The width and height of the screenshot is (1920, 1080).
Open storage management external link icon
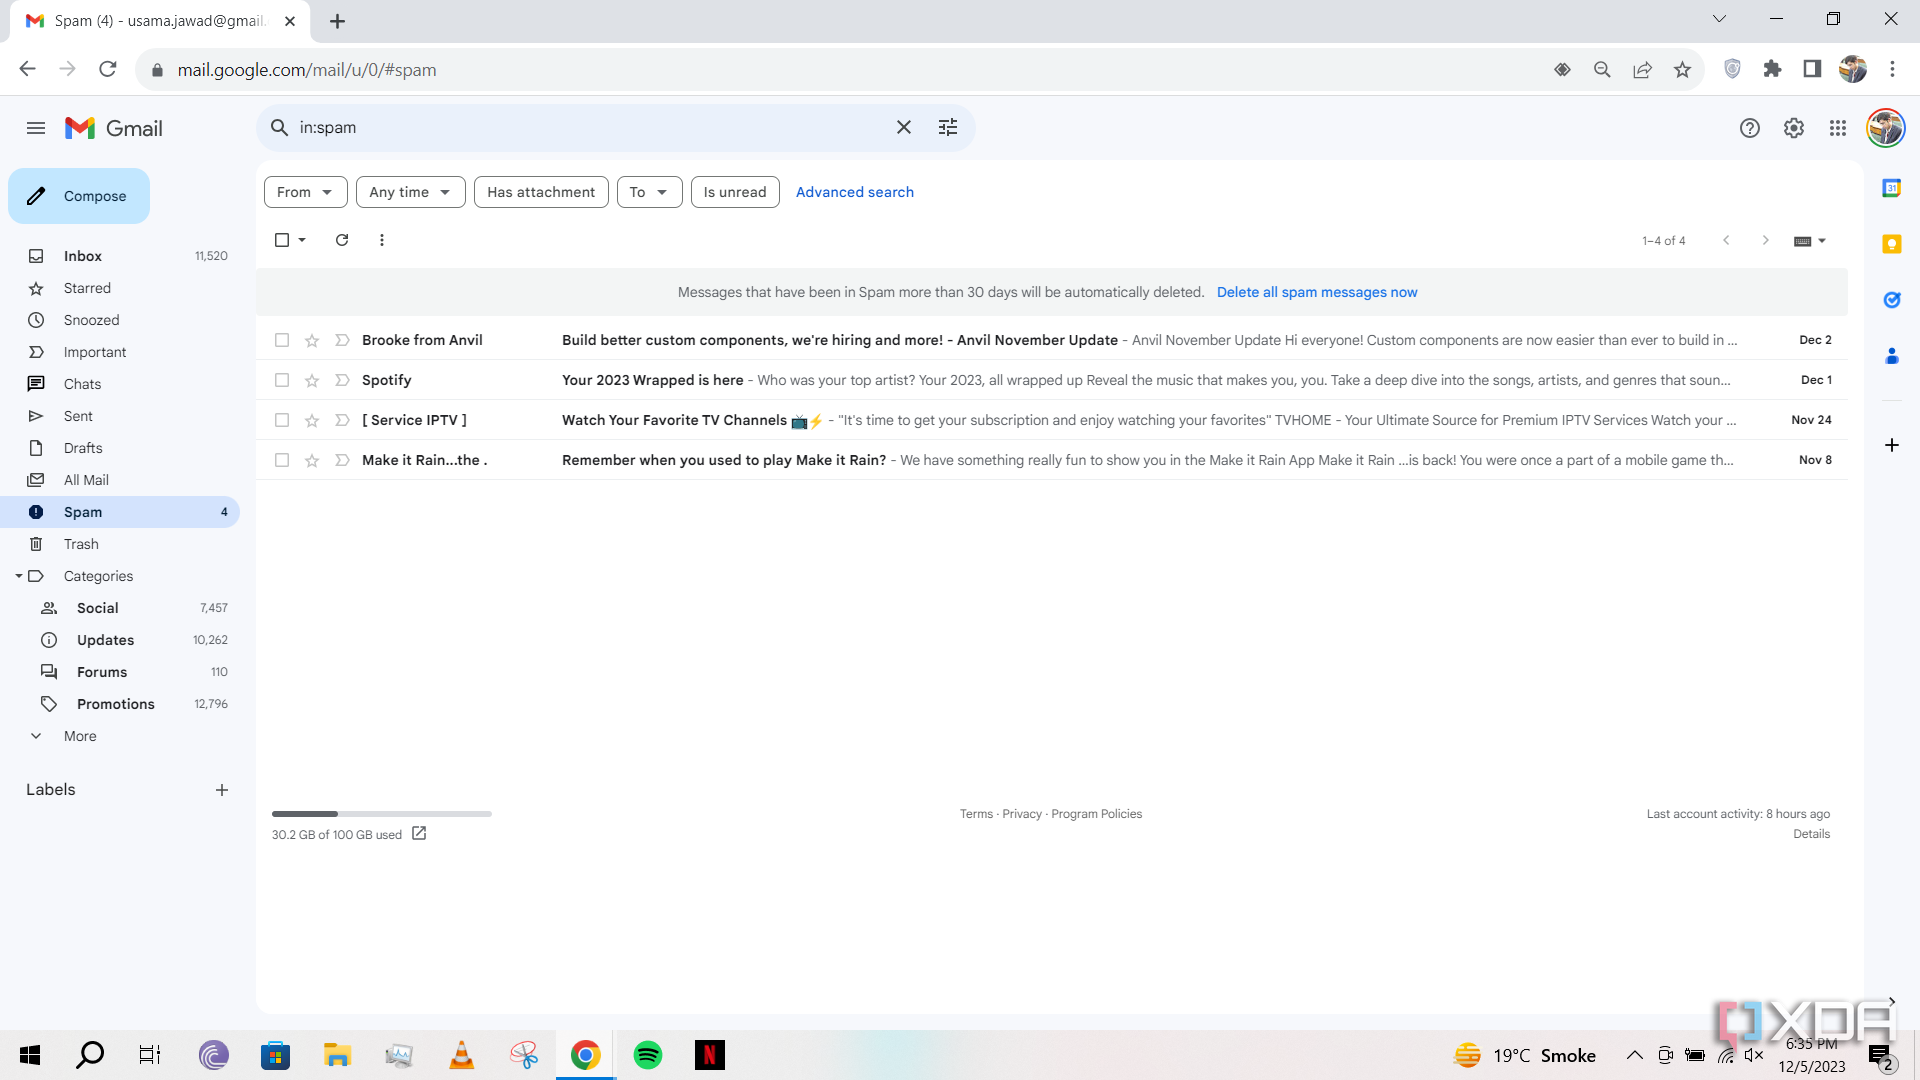[x=419, y=833]
